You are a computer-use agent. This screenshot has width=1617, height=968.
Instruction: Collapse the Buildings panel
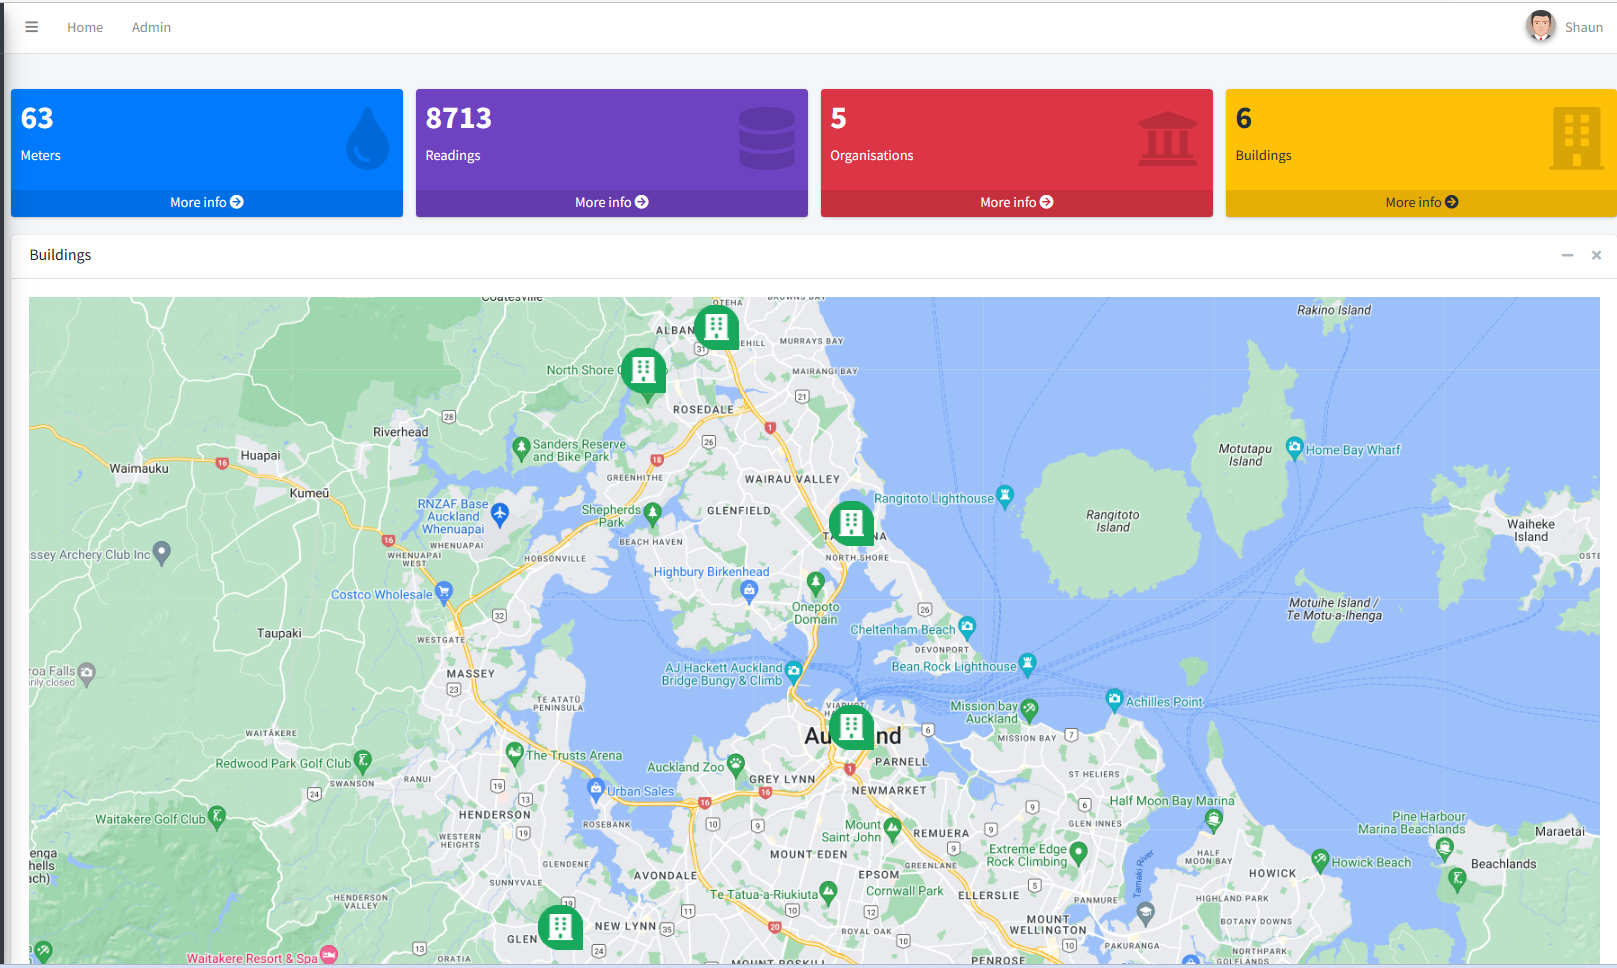1567,255
